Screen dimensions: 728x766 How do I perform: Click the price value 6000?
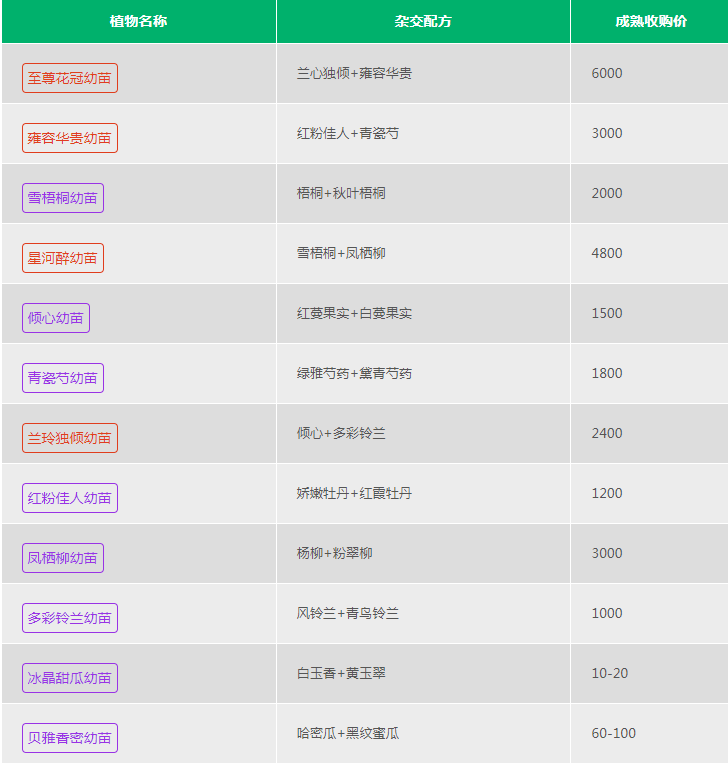[607, 73]
